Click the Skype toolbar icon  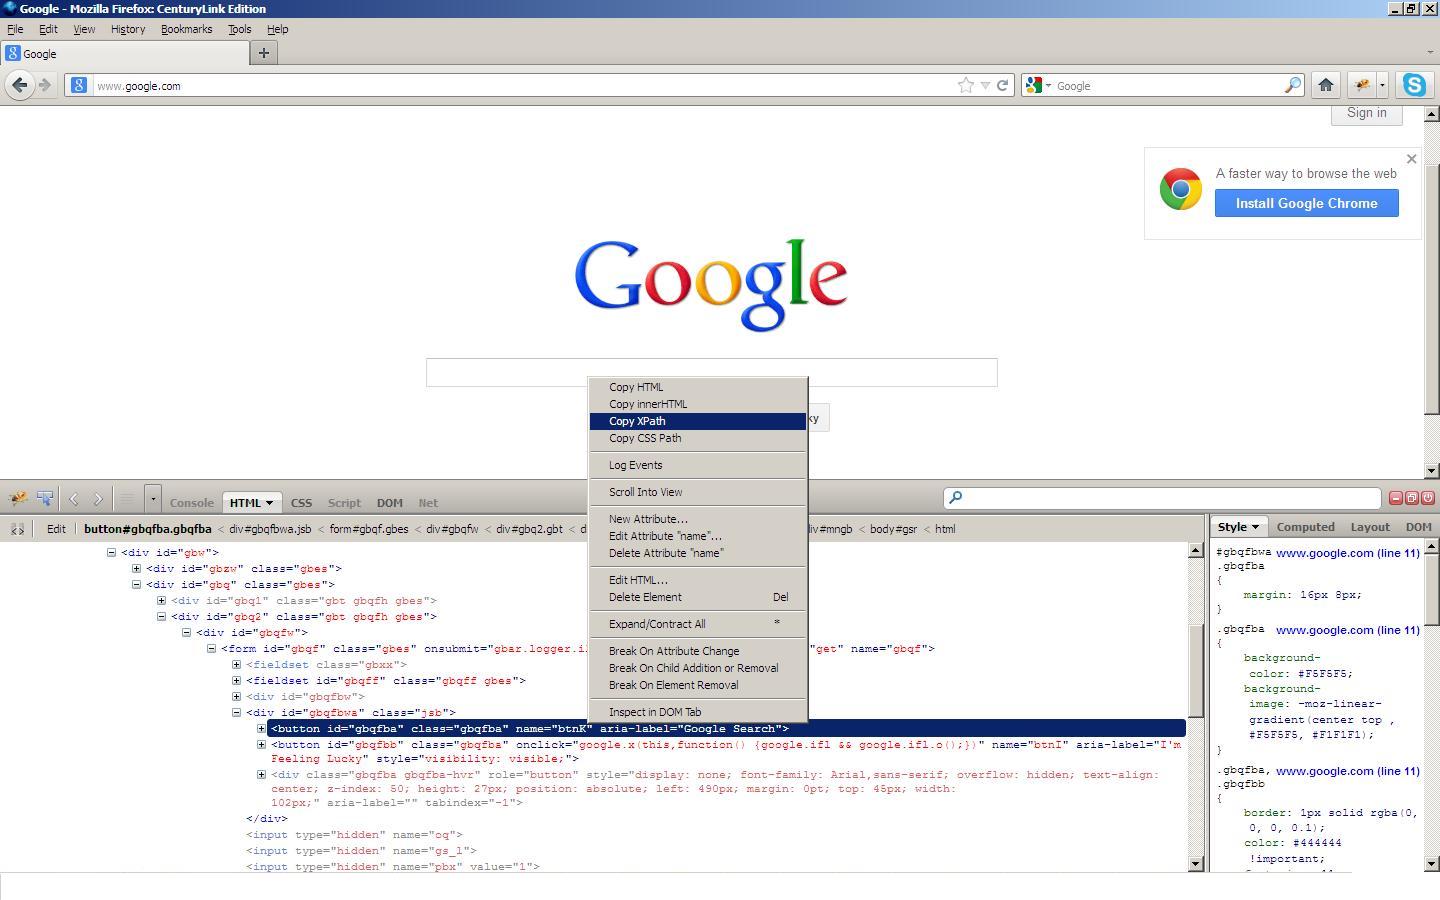1414,85
